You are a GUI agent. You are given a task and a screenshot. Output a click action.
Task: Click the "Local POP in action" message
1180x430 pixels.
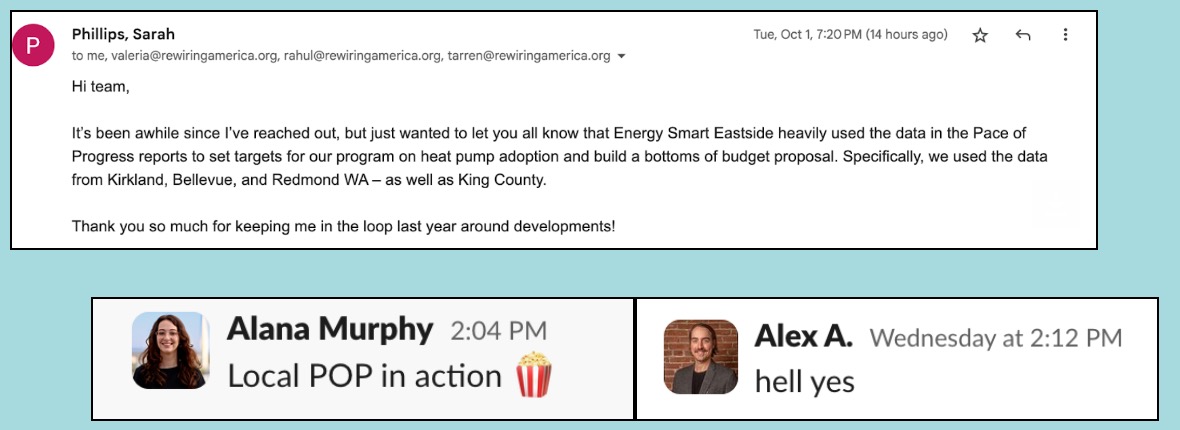coord(364,376)
